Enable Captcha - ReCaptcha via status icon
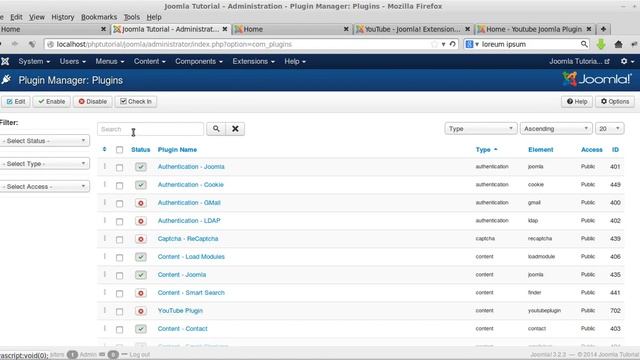Image resolution: width=640 pixels, height=360 pixels. (x=141, y=239)
